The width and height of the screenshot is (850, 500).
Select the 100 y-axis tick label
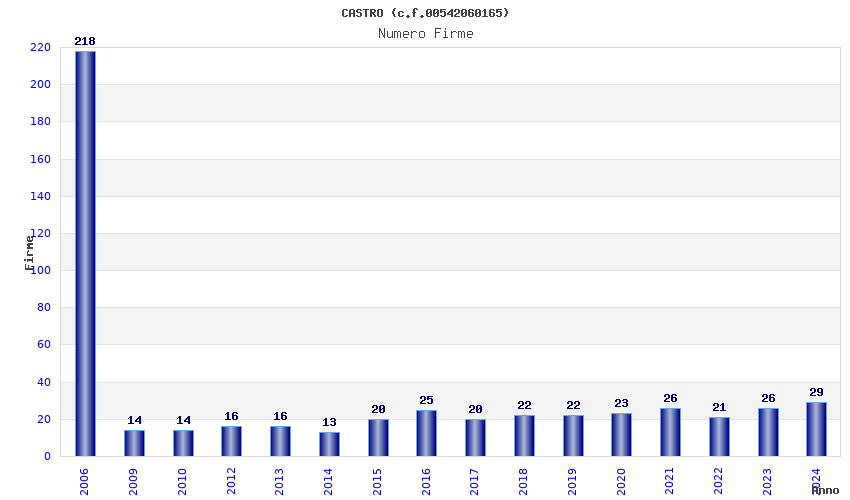point(41,270)
